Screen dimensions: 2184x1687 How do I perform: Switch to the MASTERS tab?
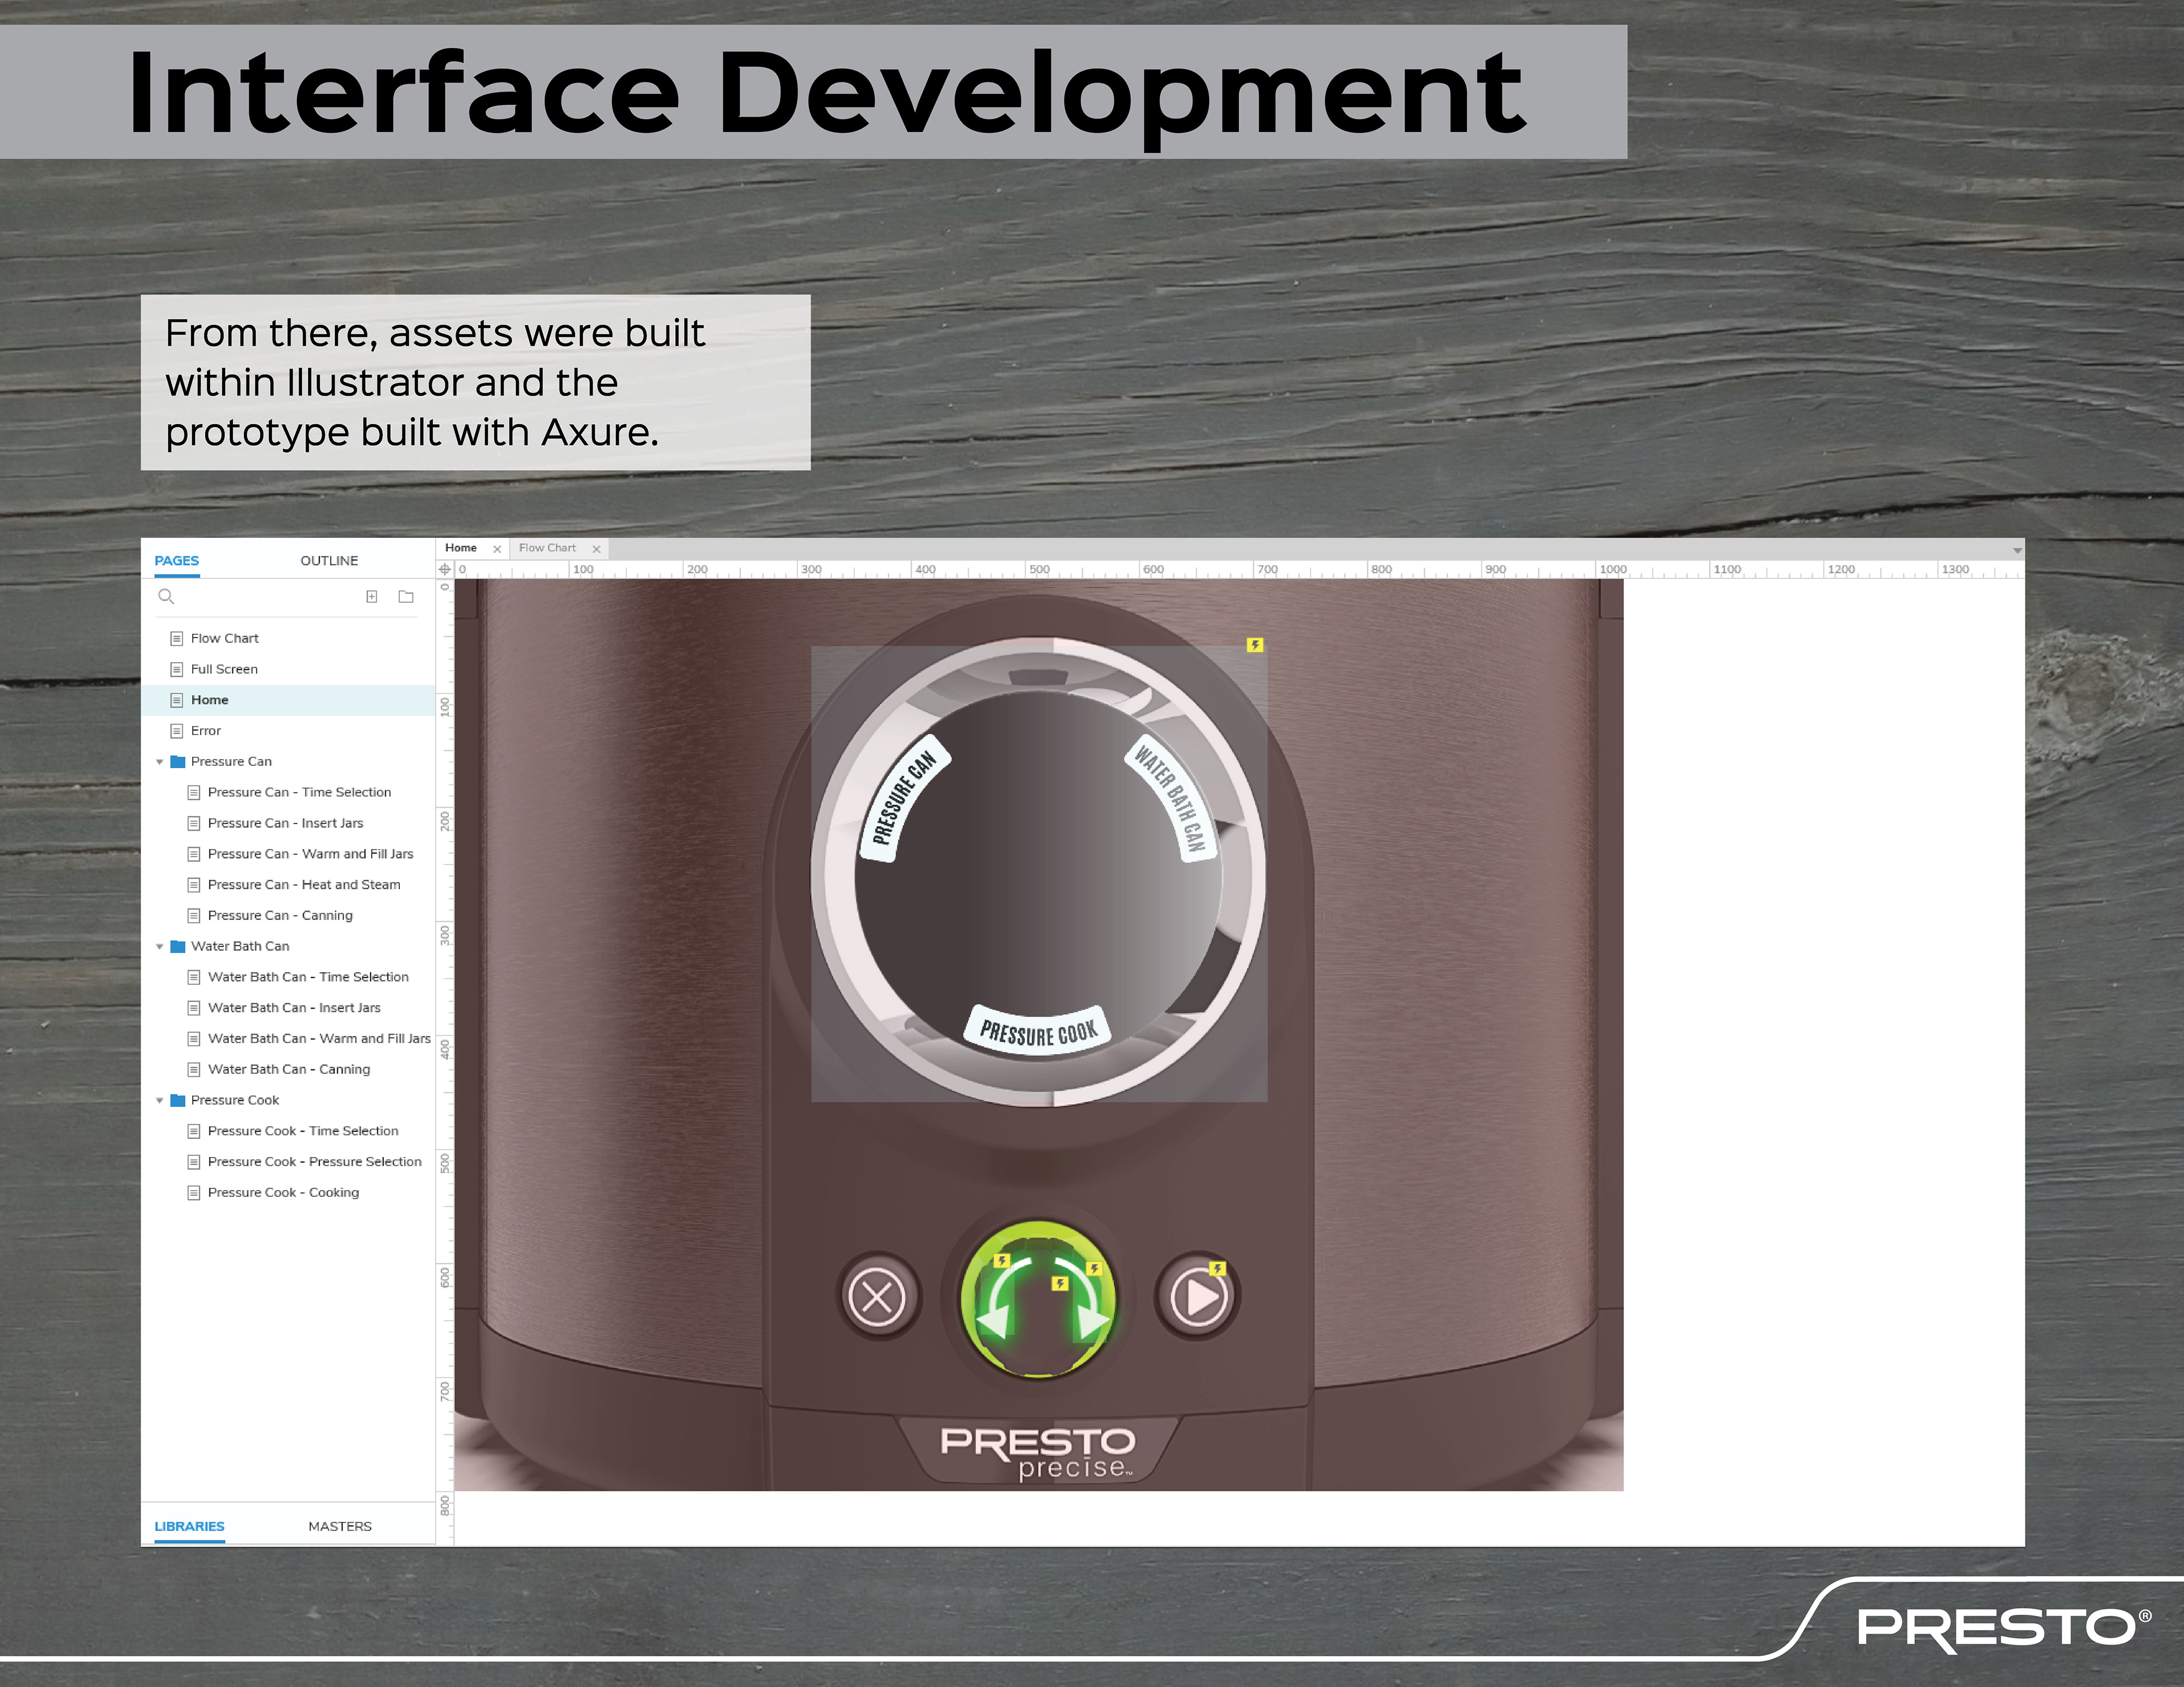(x=340, y=1526)
